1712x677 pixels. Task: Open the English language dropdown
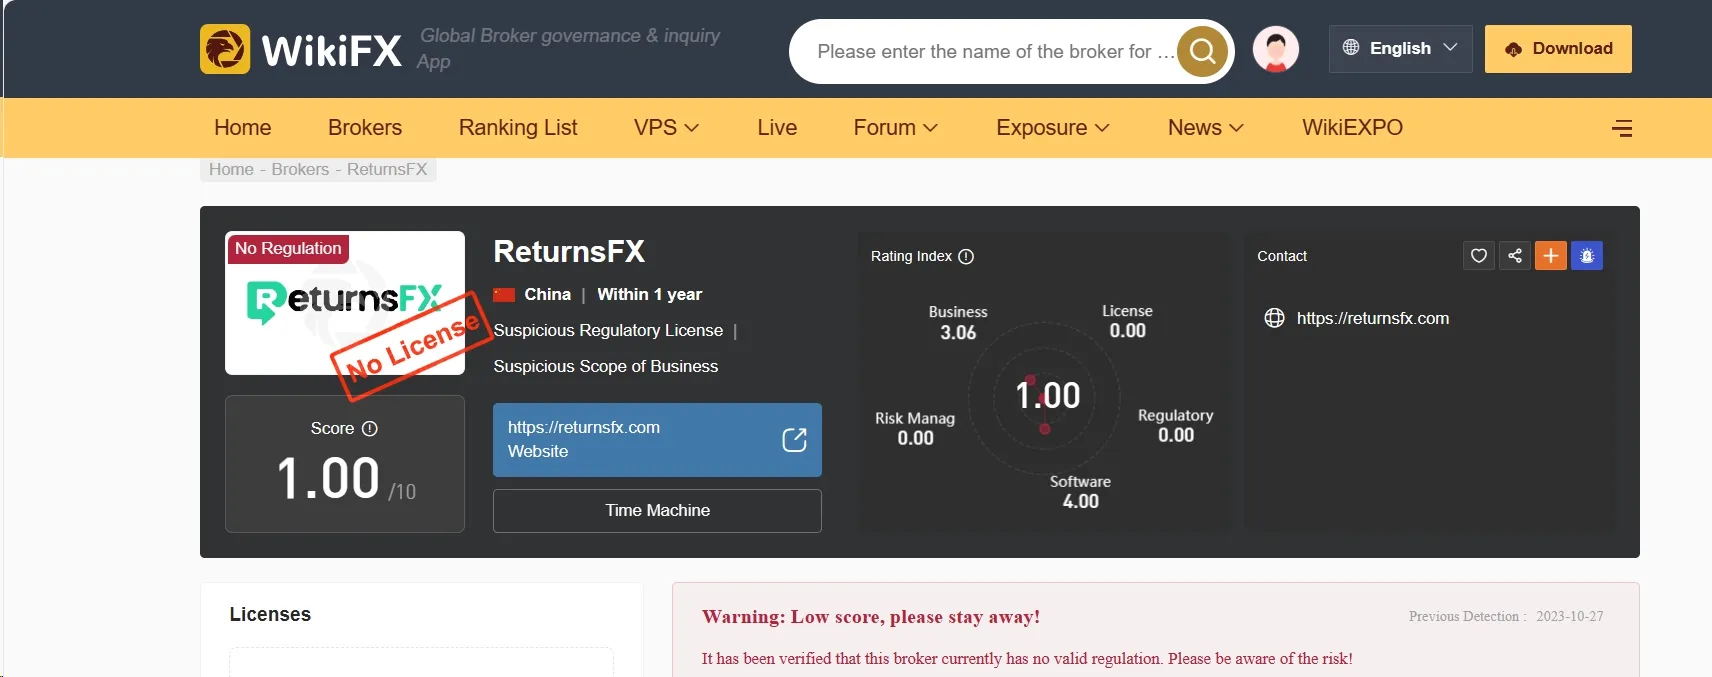(x=1400, y=48)
